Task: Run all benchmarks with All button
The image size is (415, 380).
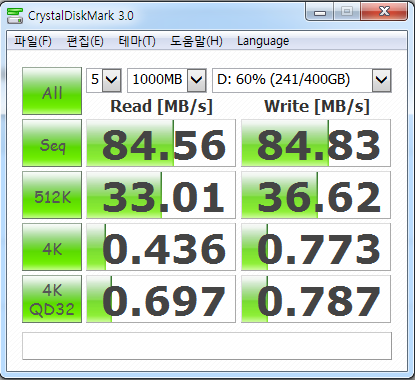Action: click(52, 91)
